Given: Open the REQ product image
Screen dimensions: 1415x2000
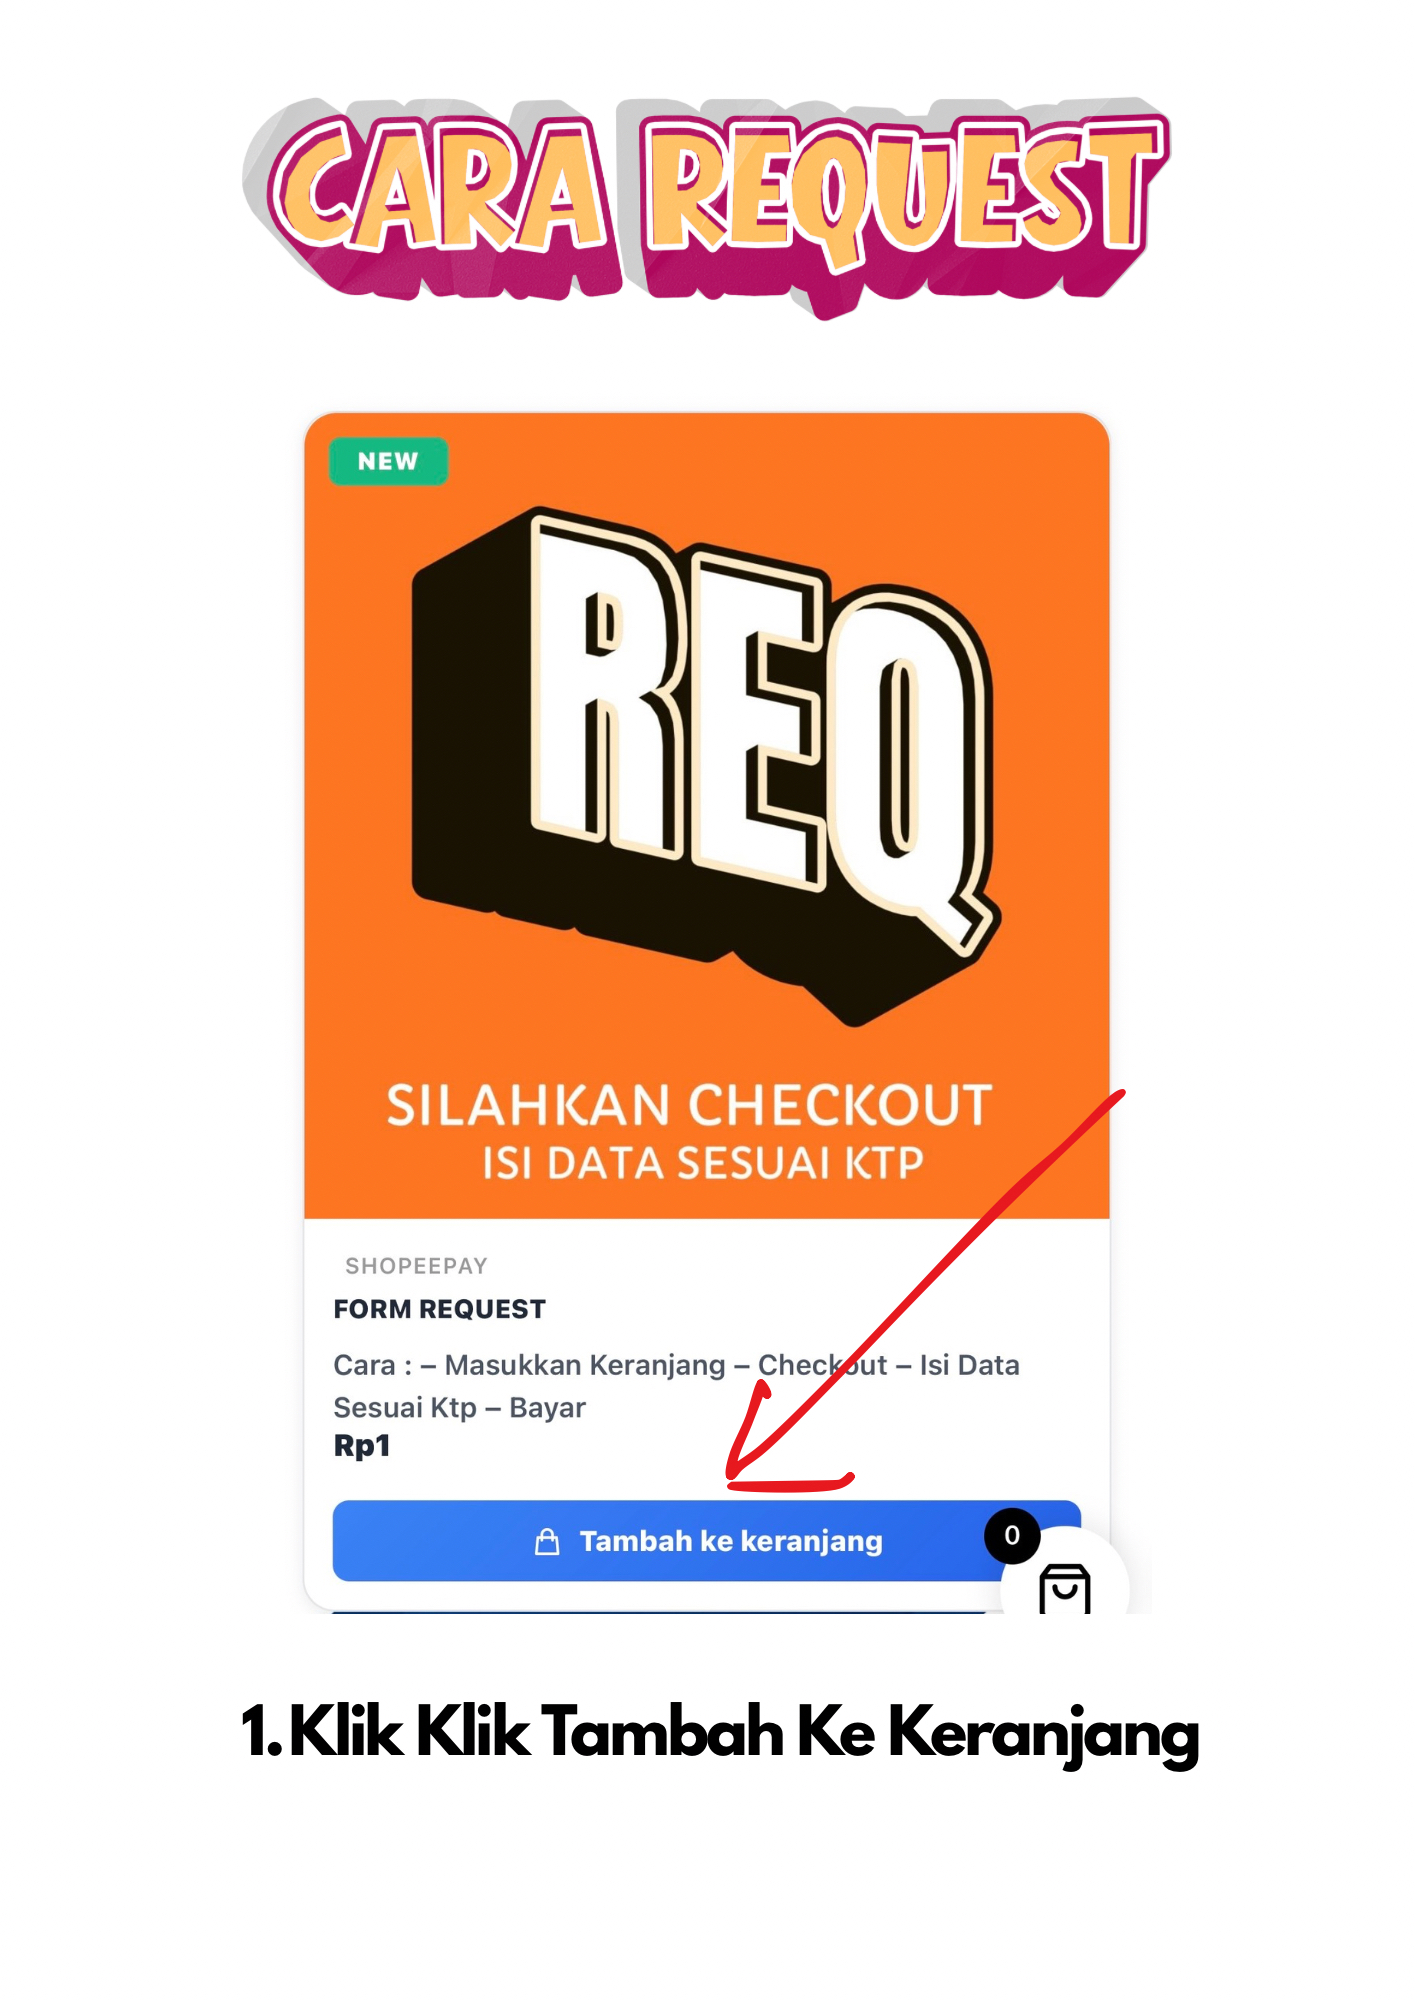Looking at the screenshot, I should click(x=707, y=815).
